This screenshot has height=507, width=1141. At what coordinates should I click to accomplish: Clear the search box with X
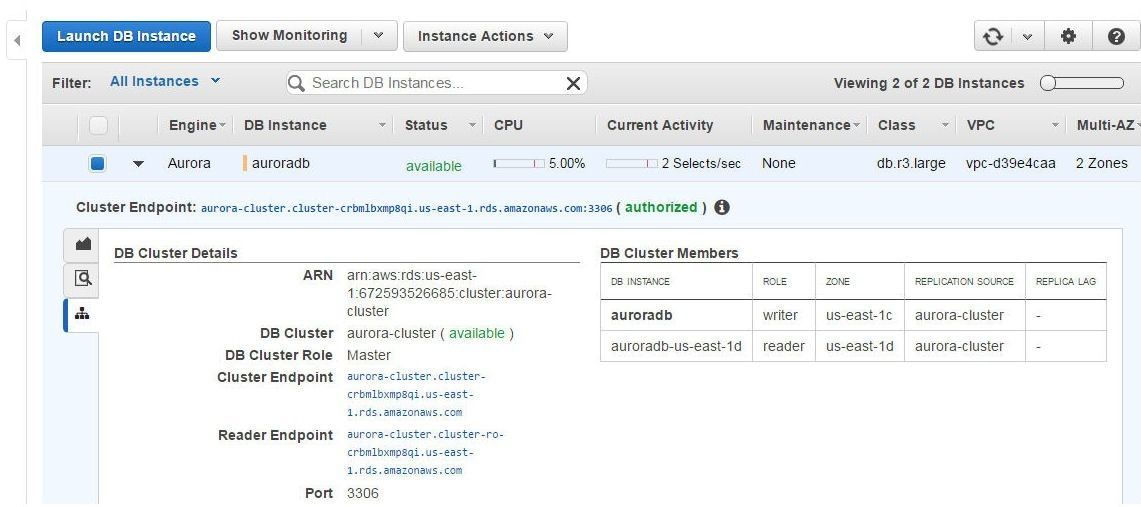(x=573, y=83)
